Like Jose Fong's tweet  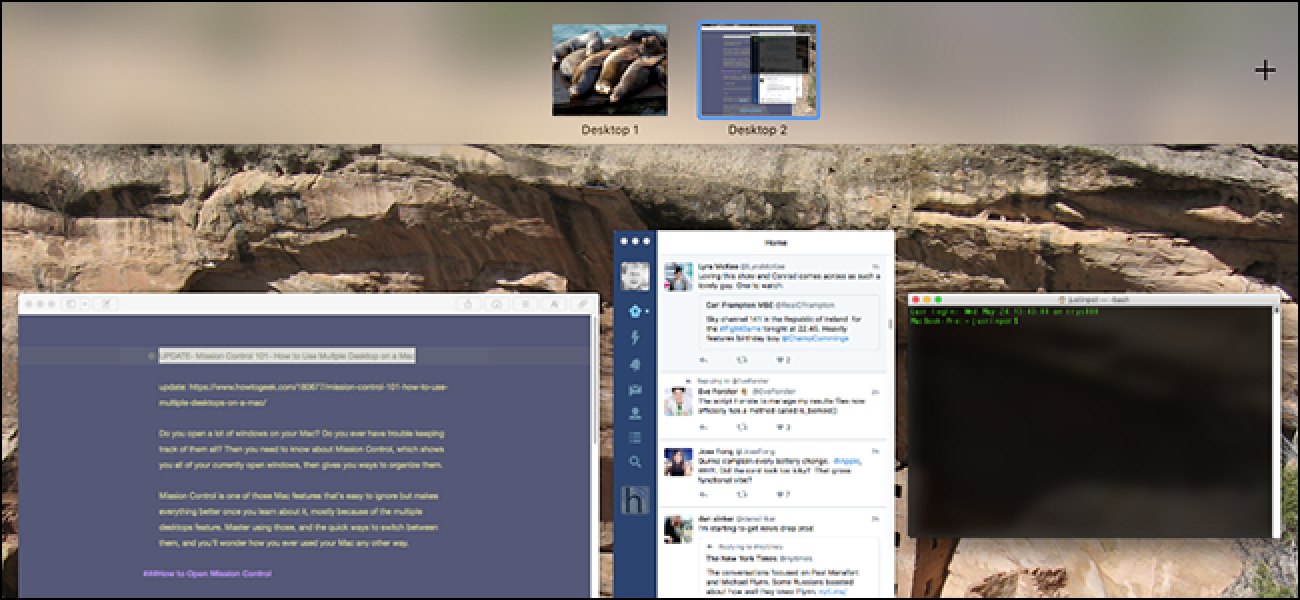click(x=782, y=495)
